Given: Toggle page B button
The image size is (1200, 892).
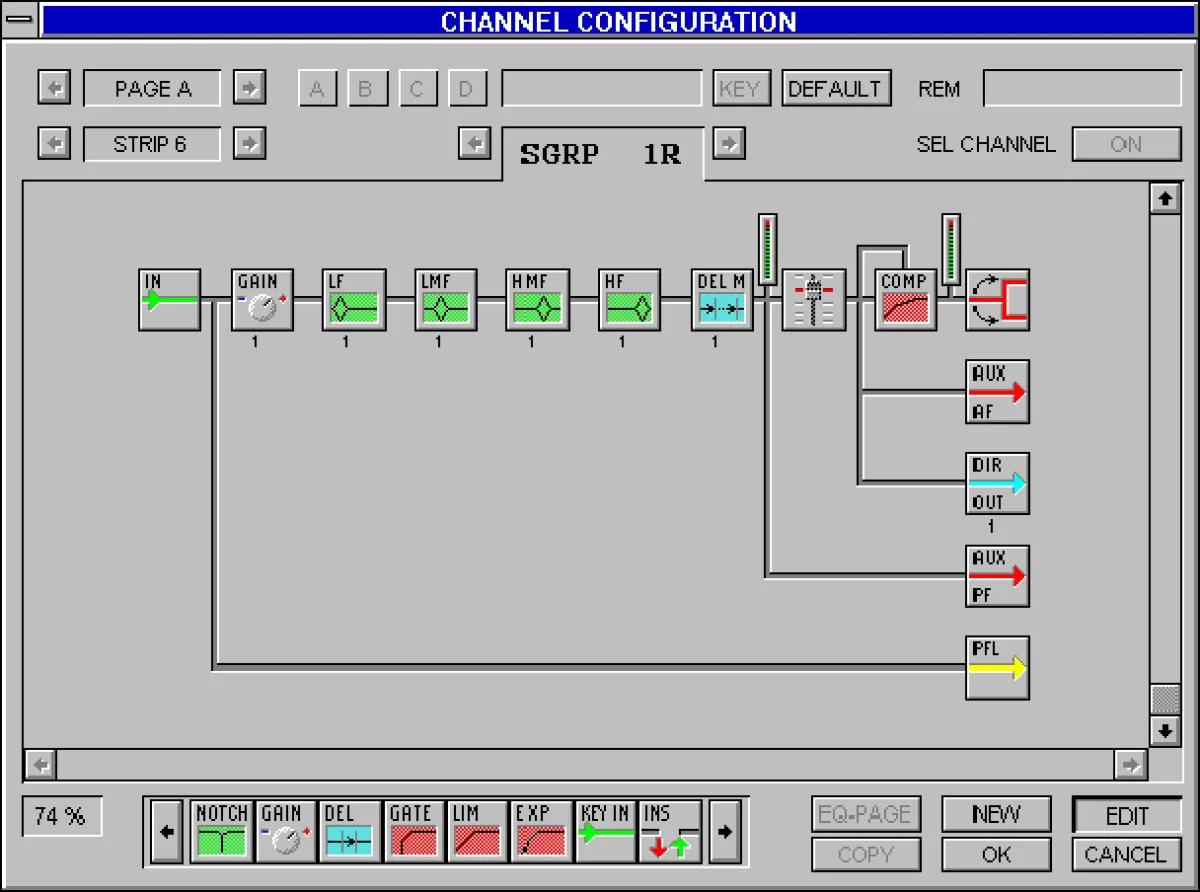Looking at the screenshot, I should tap(366, 89).
